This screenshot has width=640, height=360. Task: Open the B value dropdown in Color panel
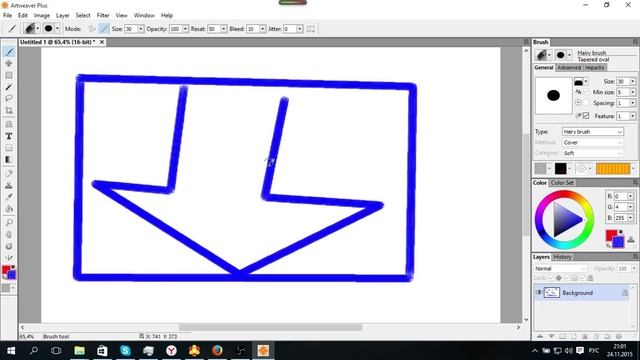click(x=630, y=218)
